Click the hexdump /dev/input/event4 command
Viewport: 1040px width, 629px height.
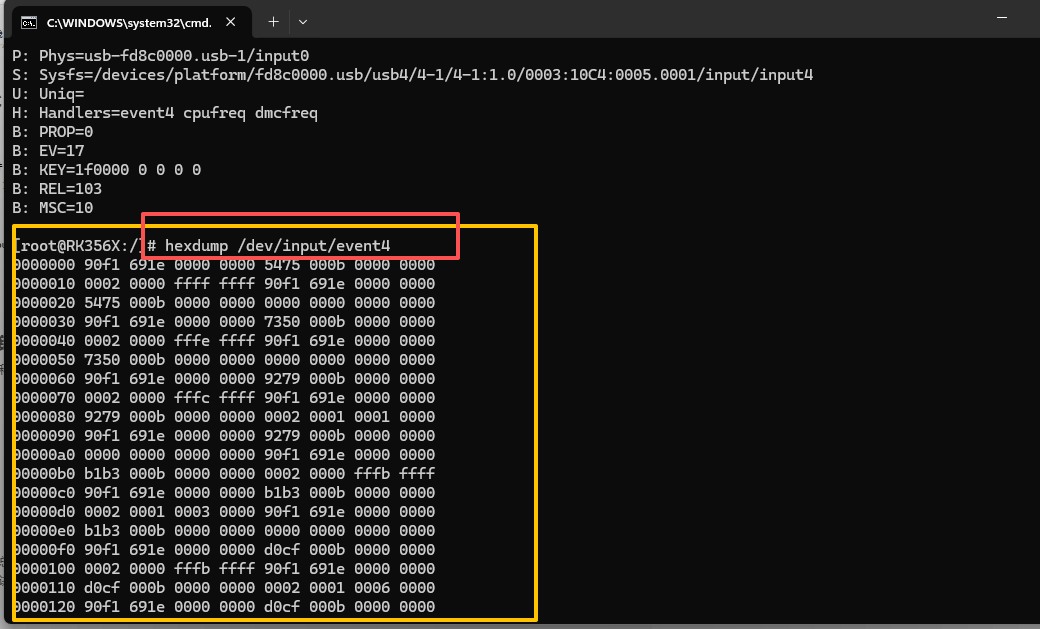(278, 245)
